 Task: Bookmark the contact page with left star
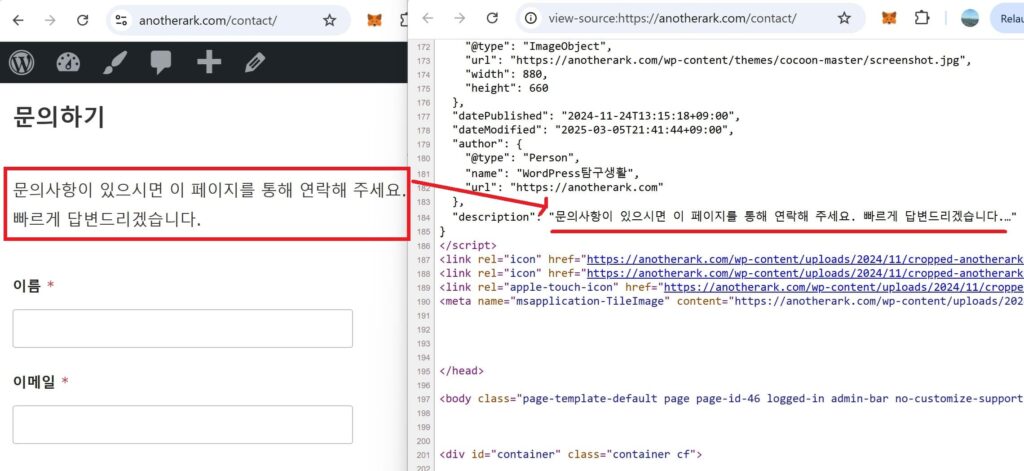(x=329, y=20)
